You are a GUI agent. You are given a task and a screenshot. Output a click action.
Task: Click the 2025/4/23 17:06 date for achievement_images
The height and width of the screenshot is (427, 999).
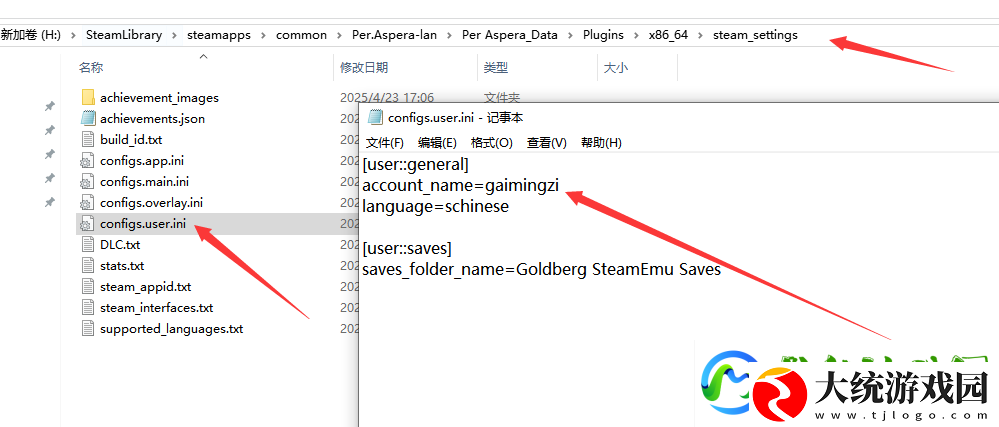(x=387, y=98)
